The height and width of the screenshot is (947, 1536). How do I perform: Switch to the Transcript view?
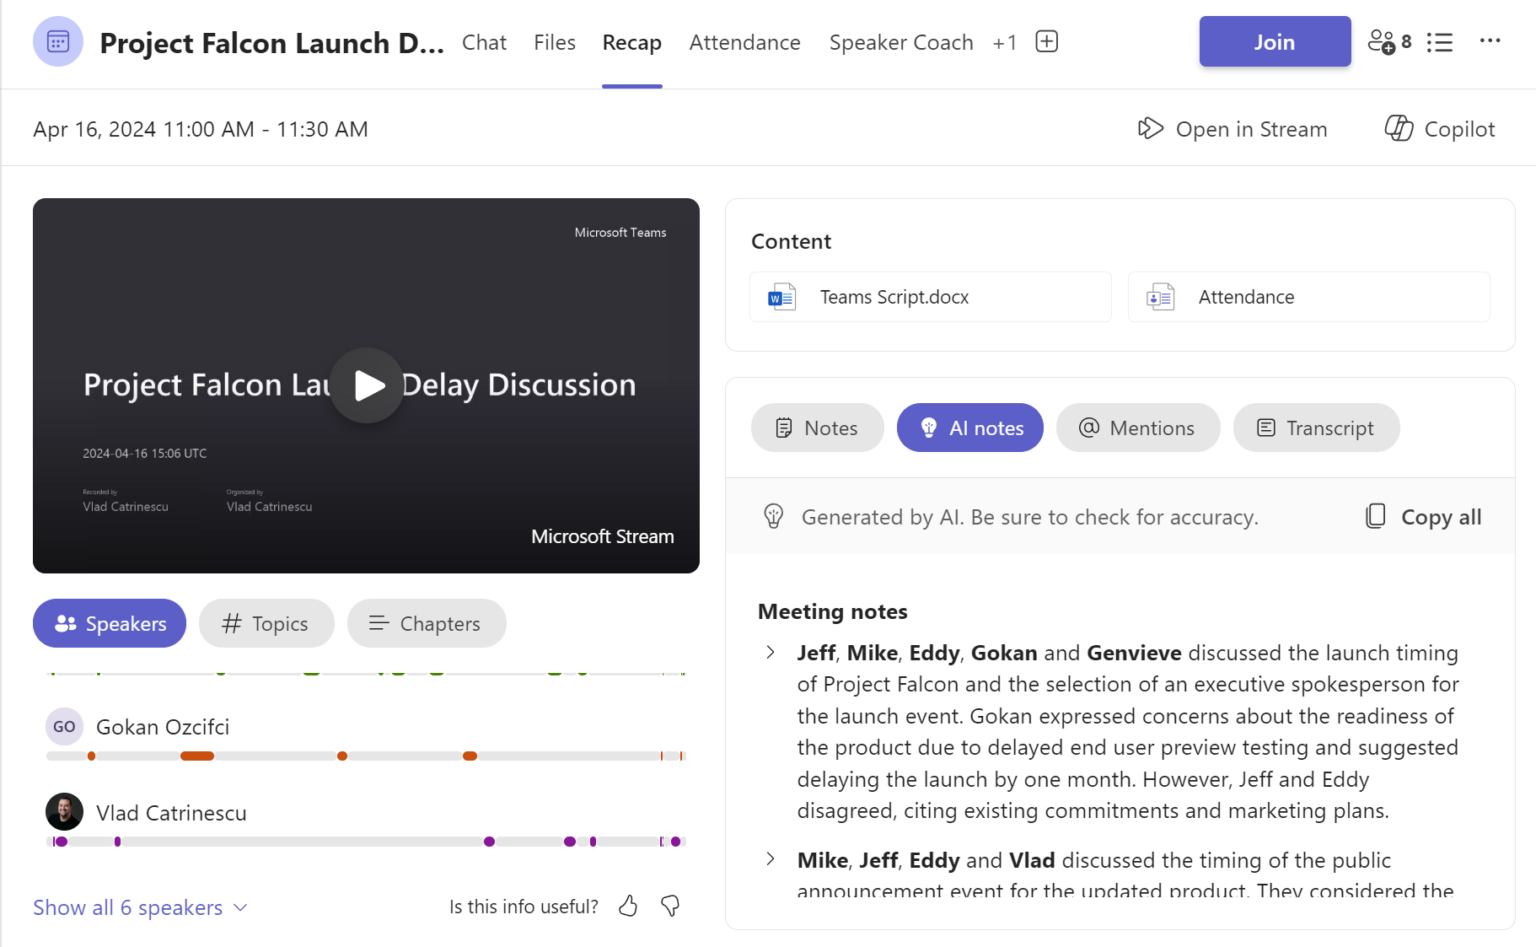click(1316, 427)
